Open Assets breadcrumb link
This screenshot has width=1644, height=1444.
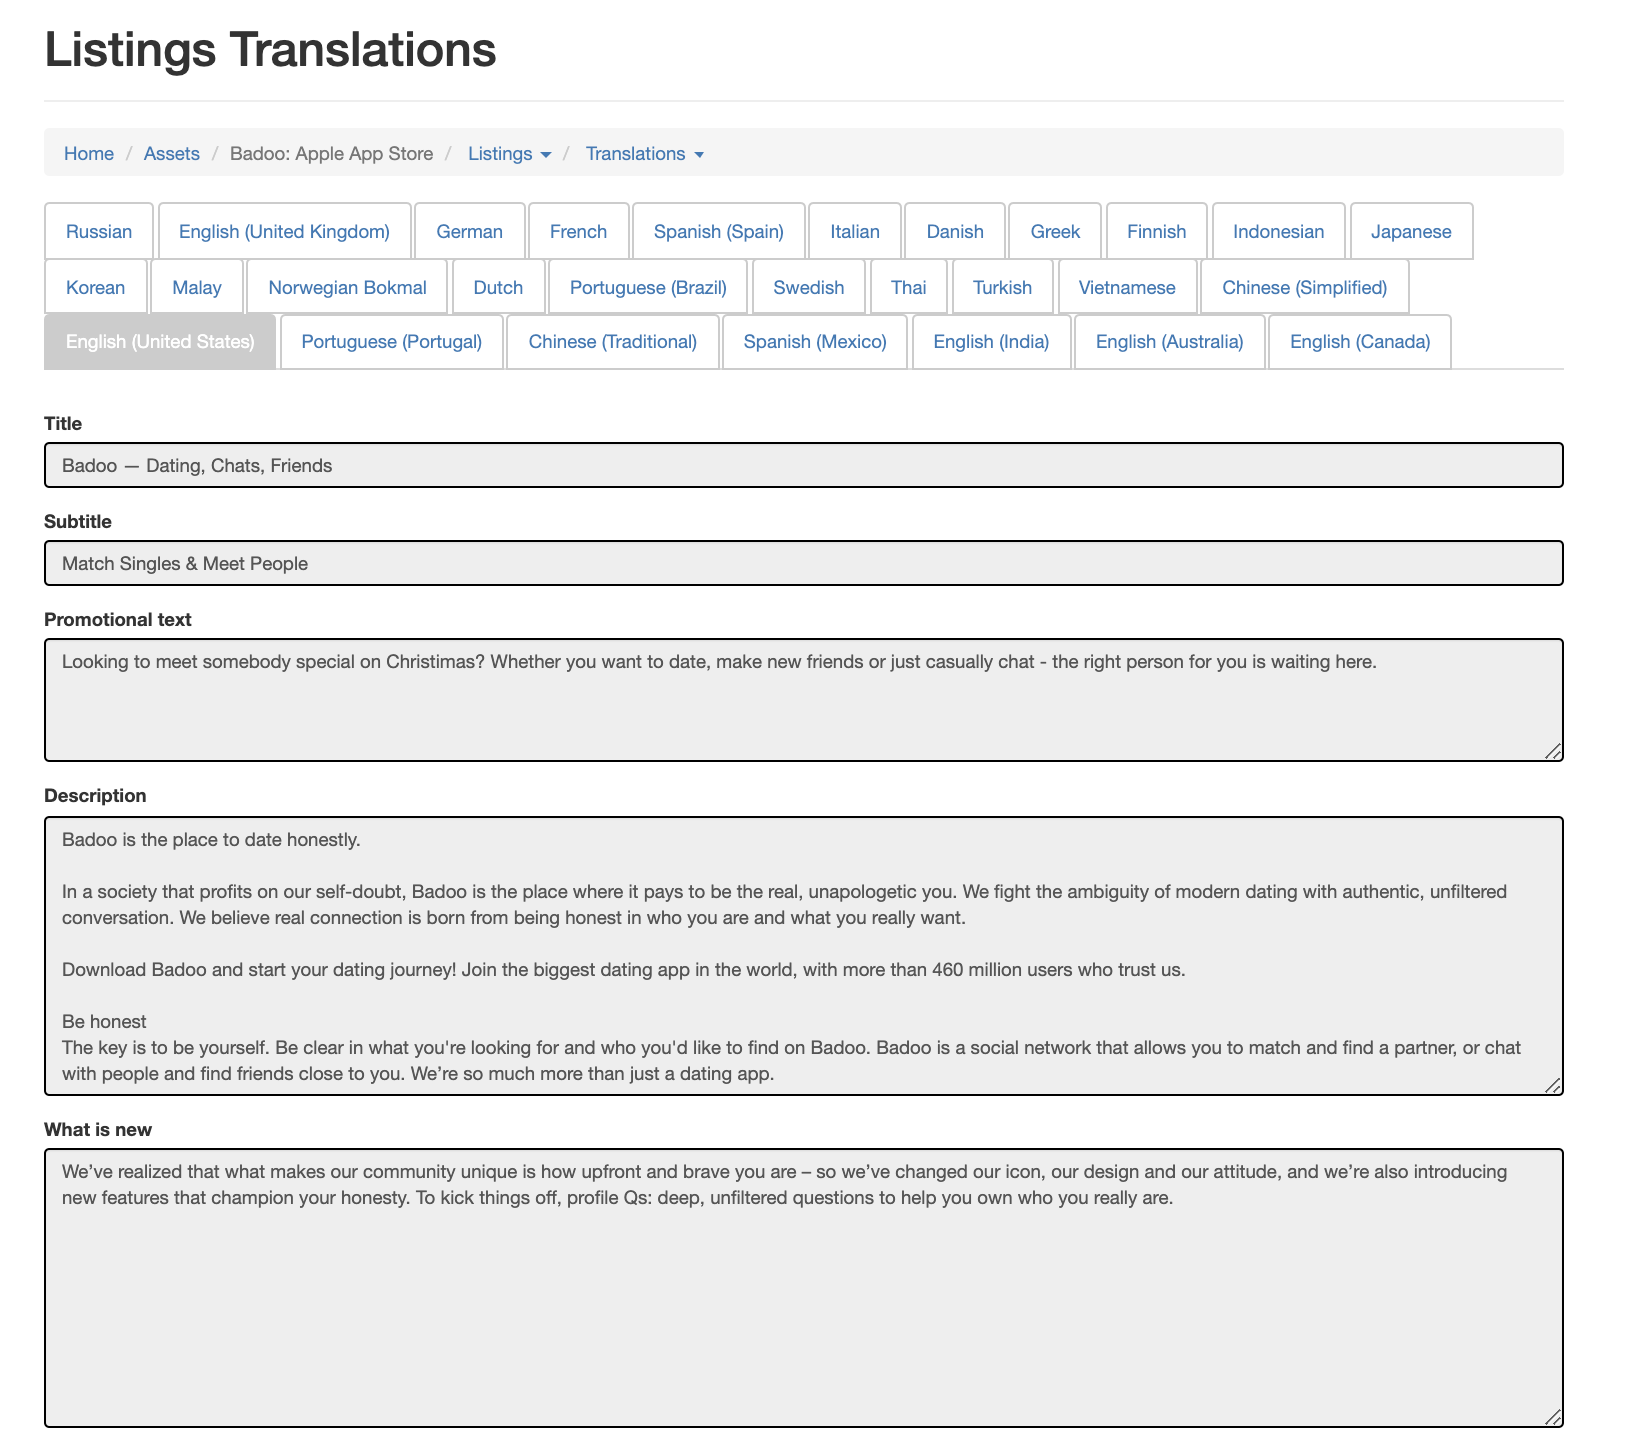[172, 153]
